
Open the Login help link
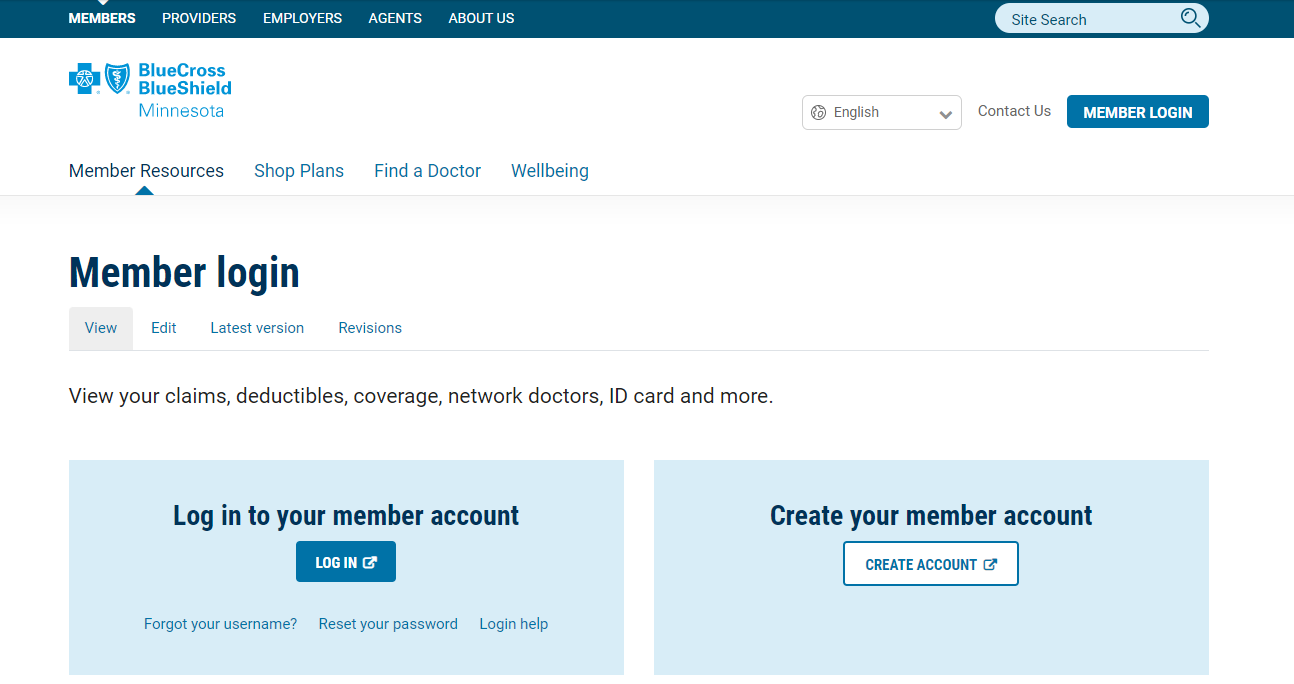tap(514, 624)
